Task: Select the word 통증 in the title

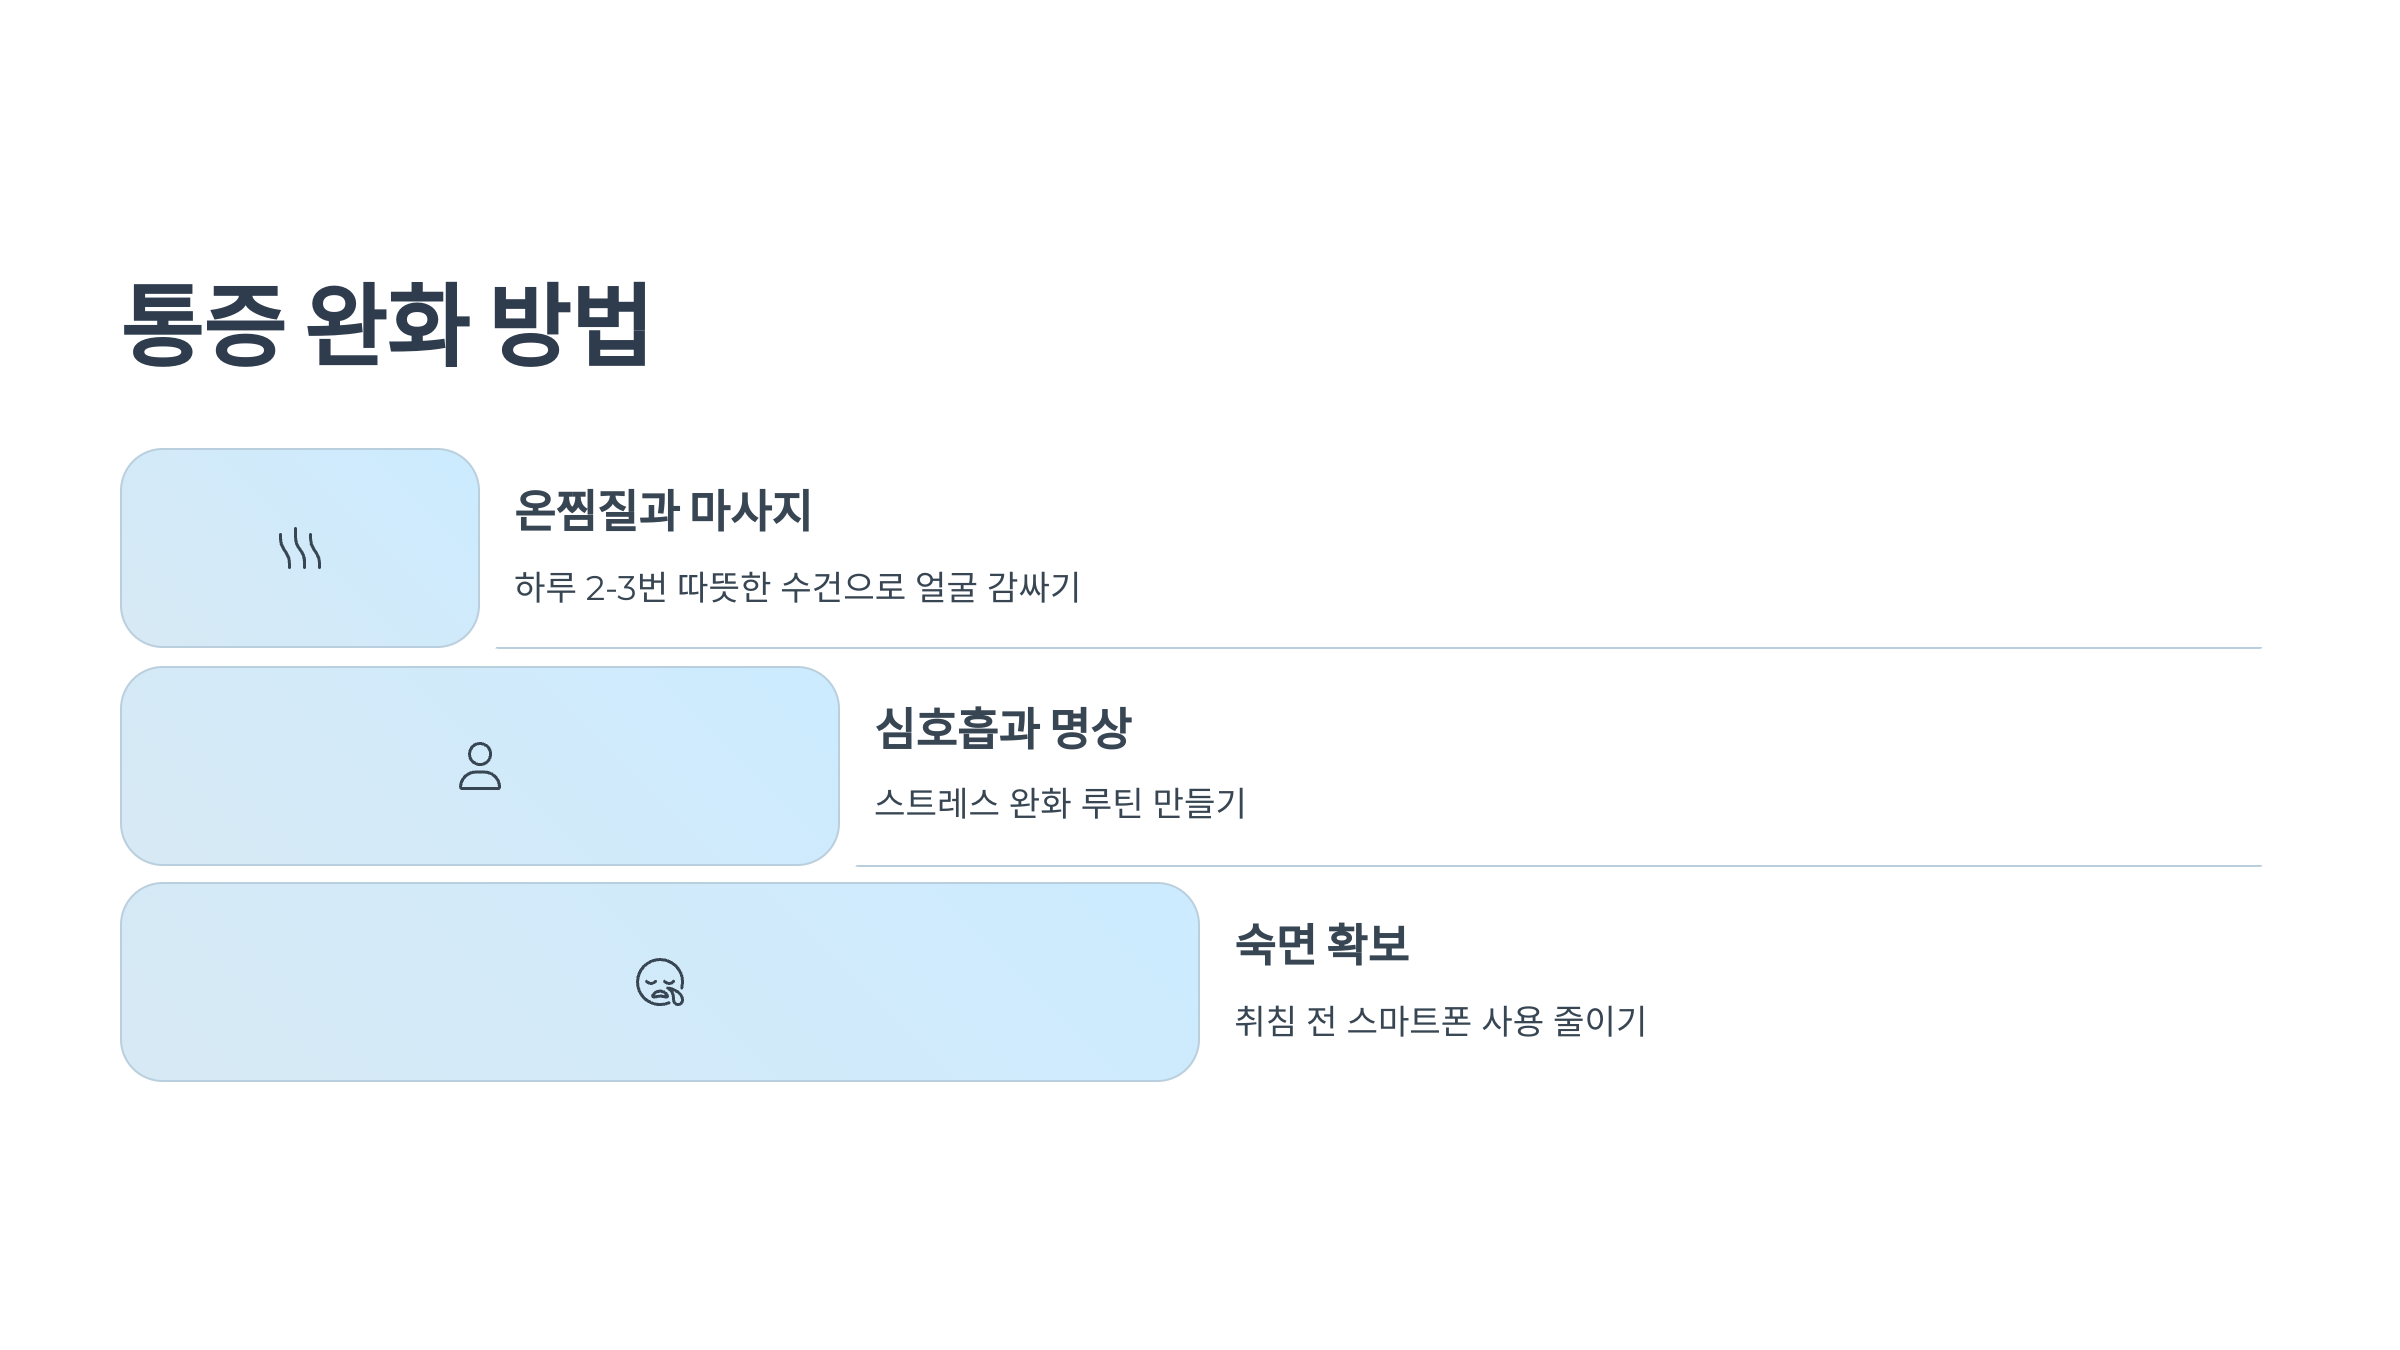Action: (203, 324)
